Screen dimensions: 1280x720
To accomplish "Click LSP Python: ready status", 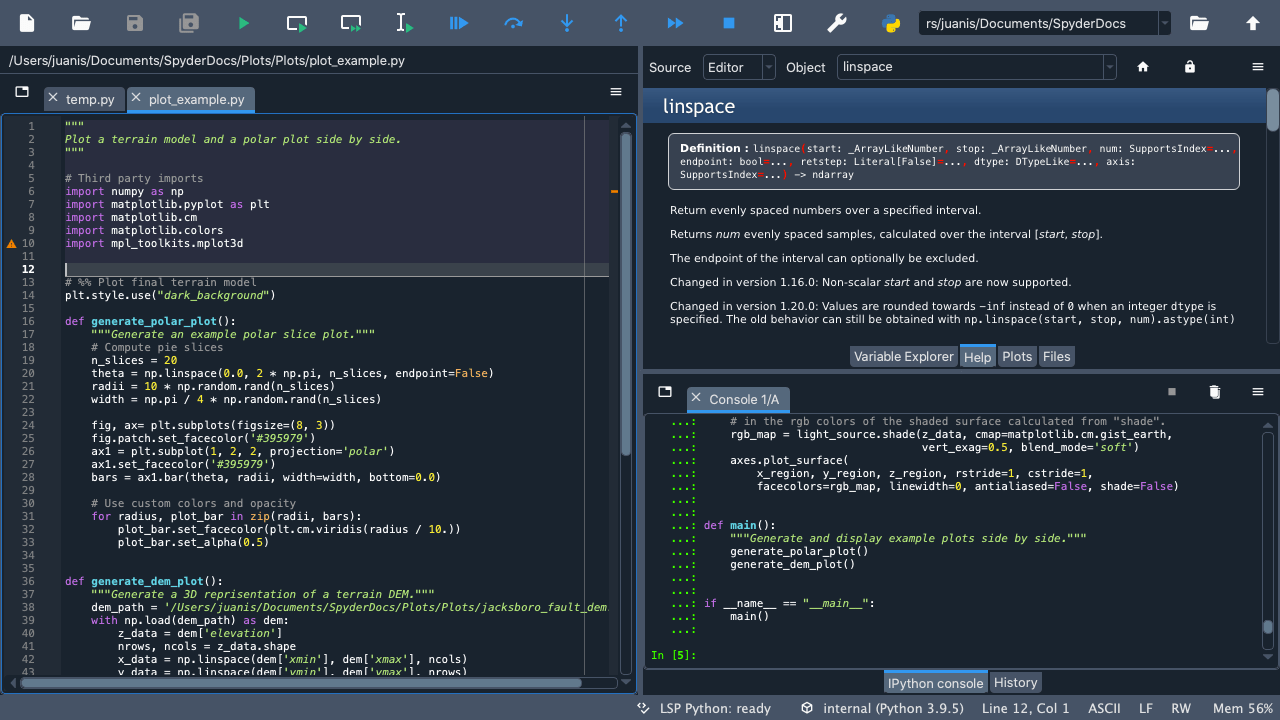I will point(705,708).
